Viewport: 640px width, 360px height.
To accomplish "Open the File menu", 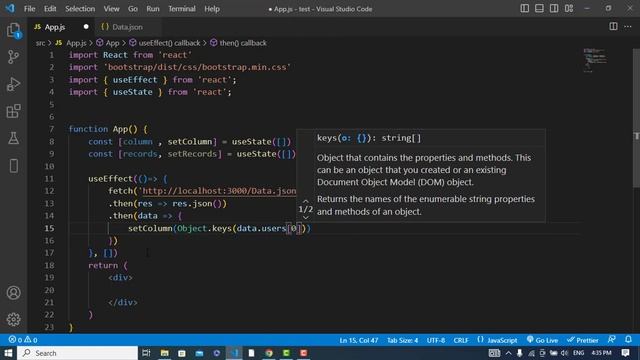I will coord(29,9).
